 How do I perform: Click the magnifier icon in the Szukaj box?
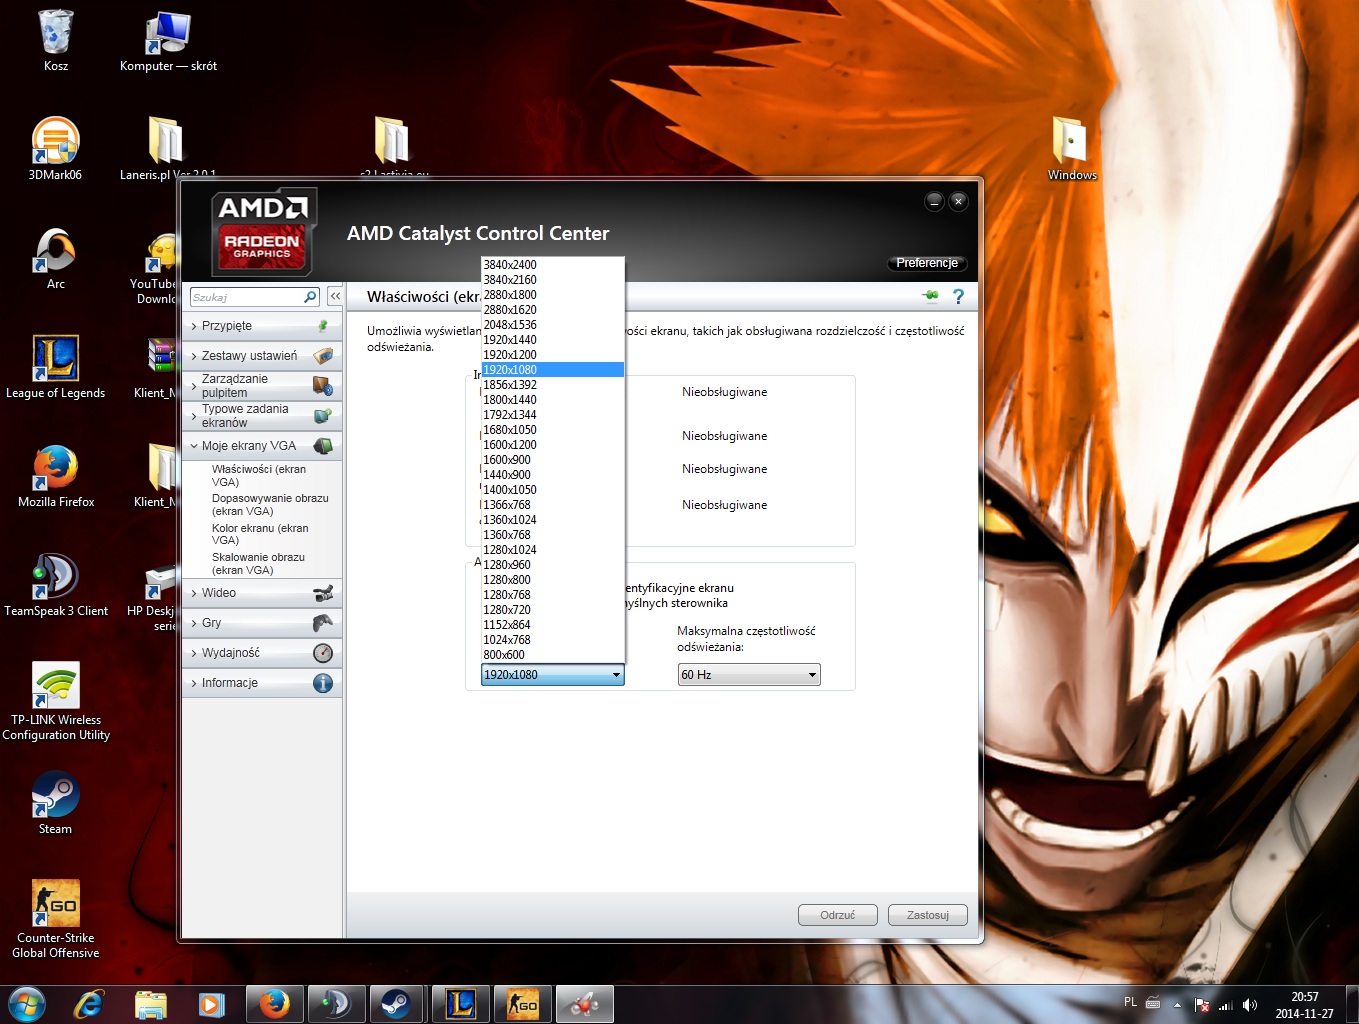(310, 297)
